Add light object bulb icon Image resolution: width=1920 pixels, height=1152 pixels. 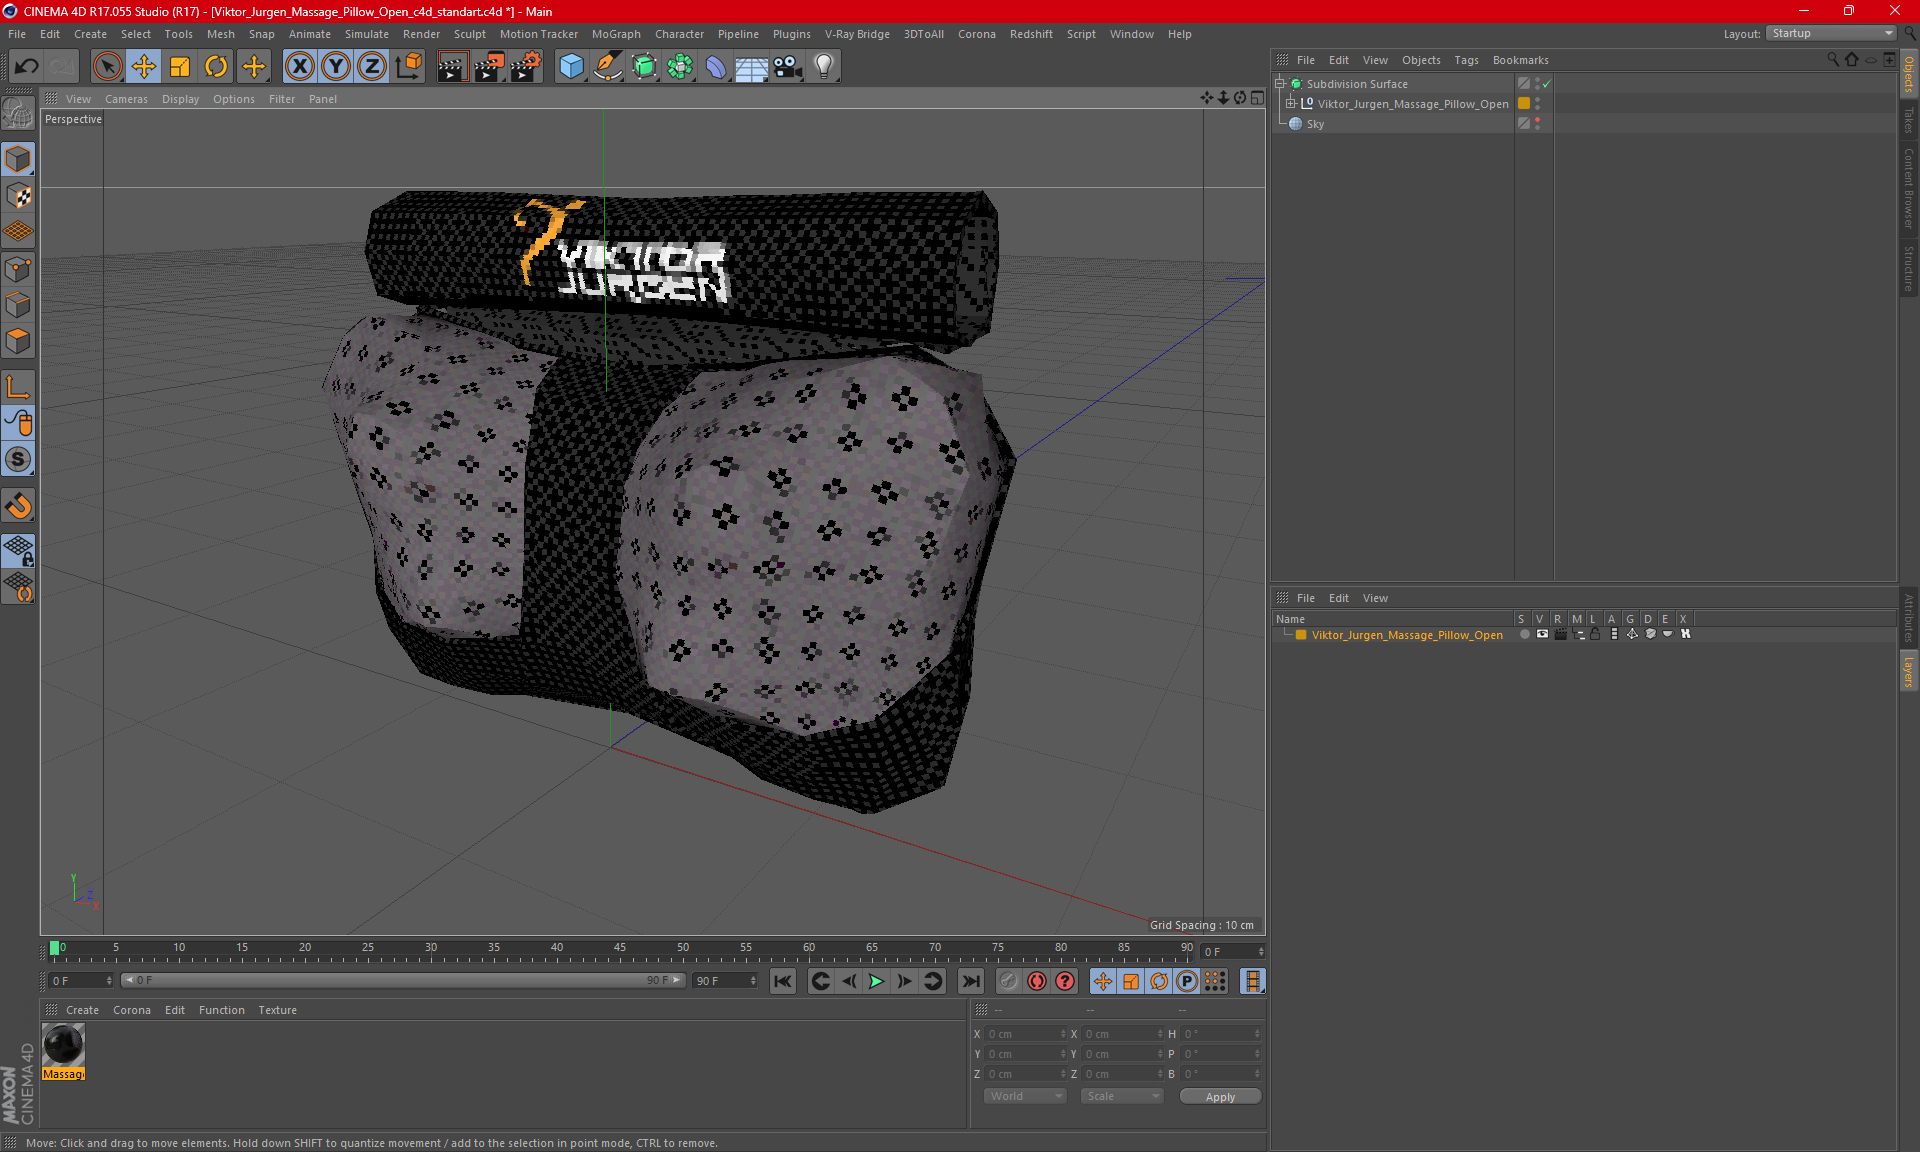[824, 67]
